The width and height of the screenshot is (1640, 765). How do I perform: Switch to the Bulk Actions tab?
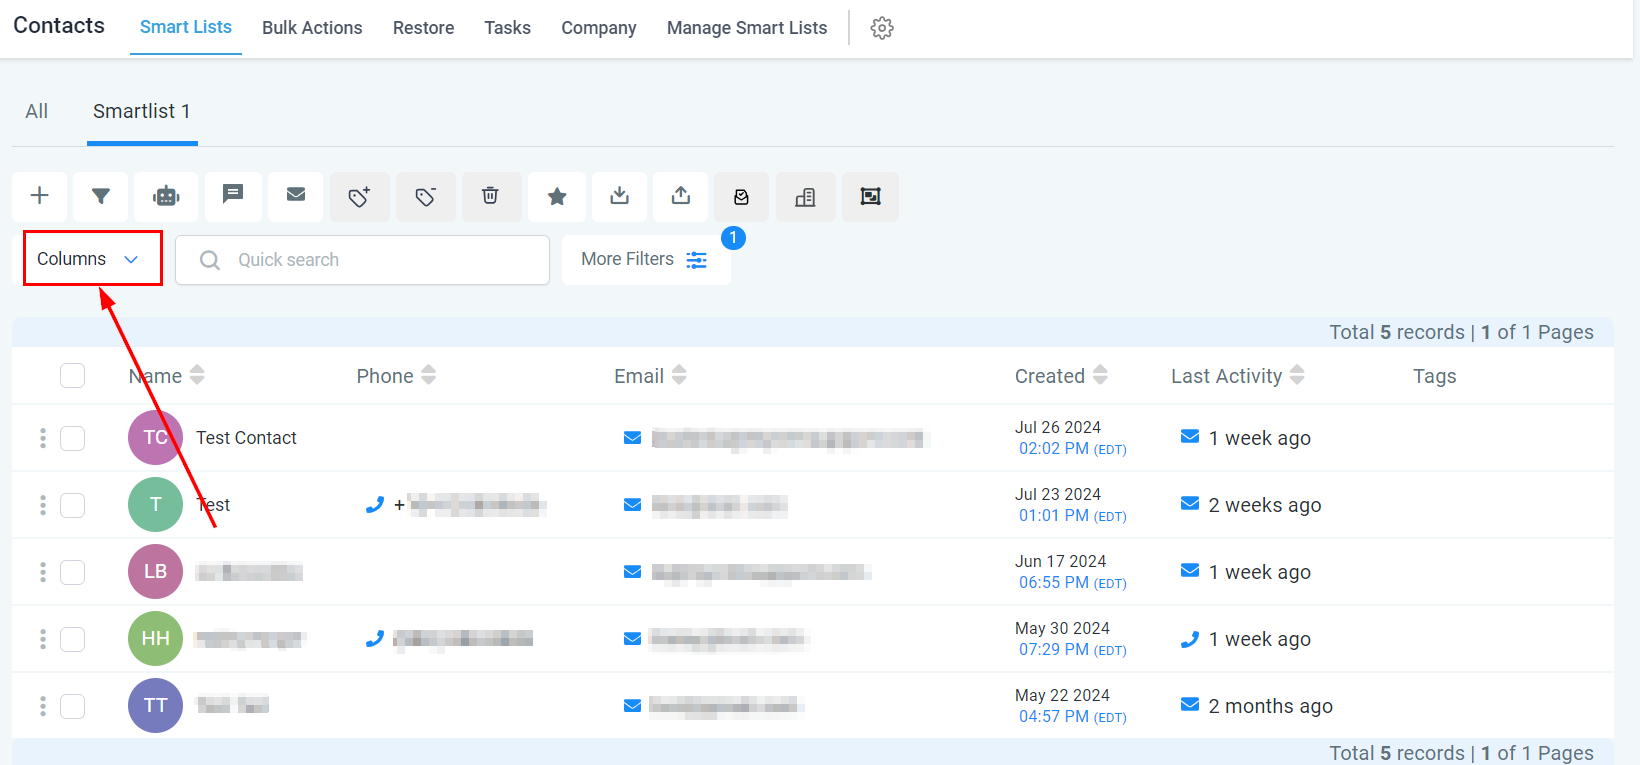(x=312, y=28)
